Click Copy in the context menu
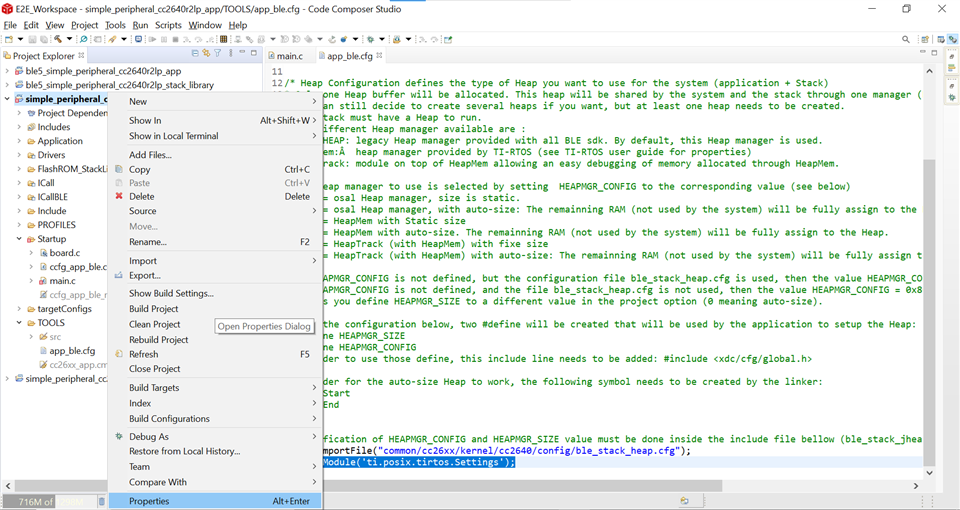960x510 pixels. click(215, 170)
